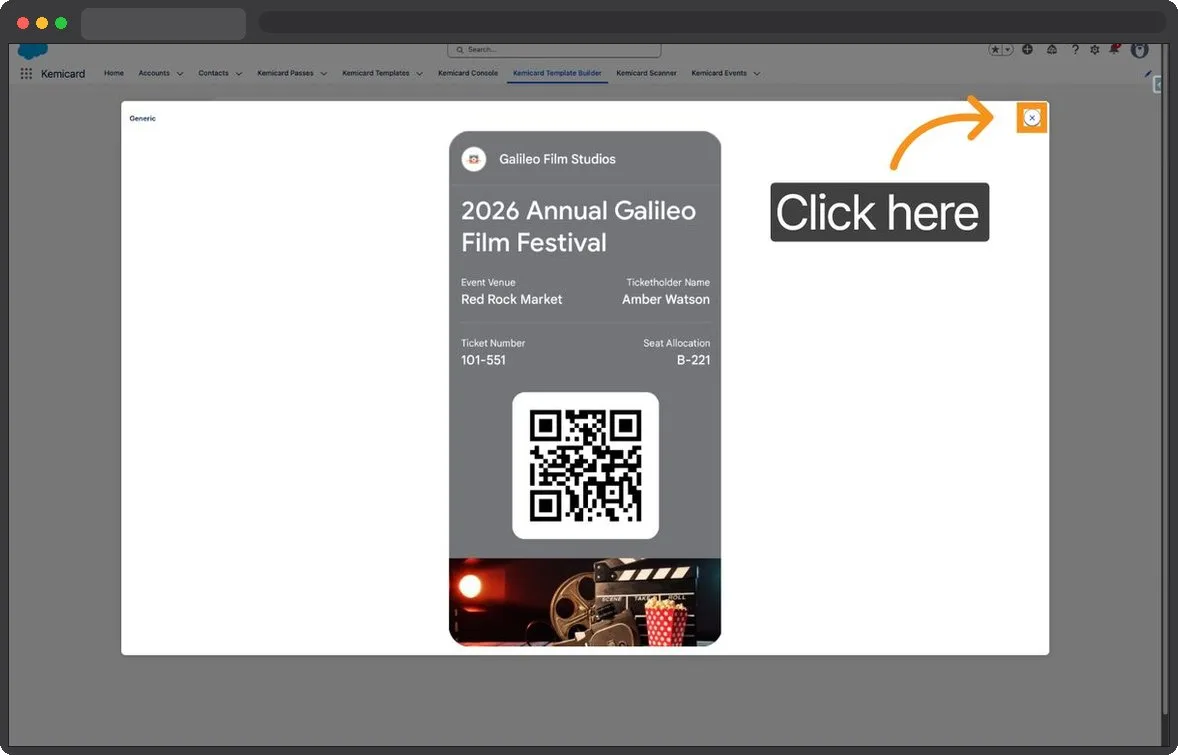The height and width of the screenshot is (755, 1178).
Task: Open user profile avatar menu
Action: click(1140, 50)
